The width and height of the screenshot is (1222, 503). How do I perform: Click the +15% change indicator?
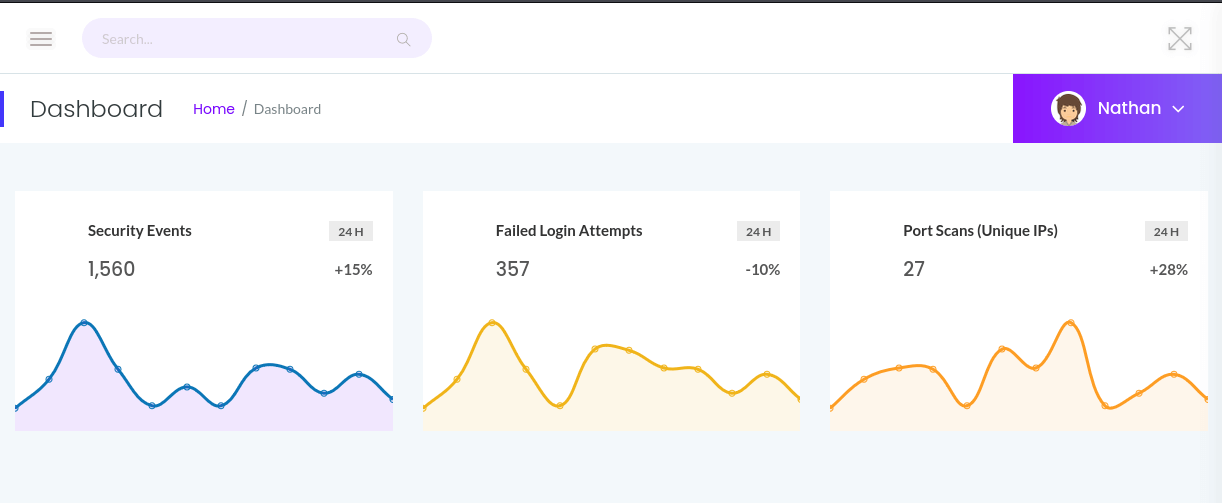coord(353,270)
